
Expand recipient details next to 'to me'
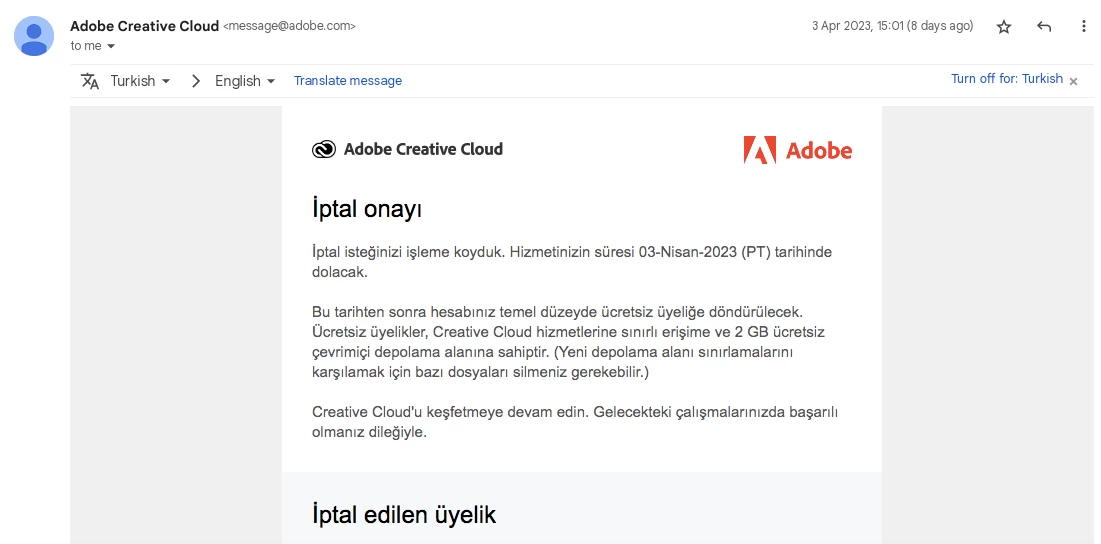click(x=110, y=46)
